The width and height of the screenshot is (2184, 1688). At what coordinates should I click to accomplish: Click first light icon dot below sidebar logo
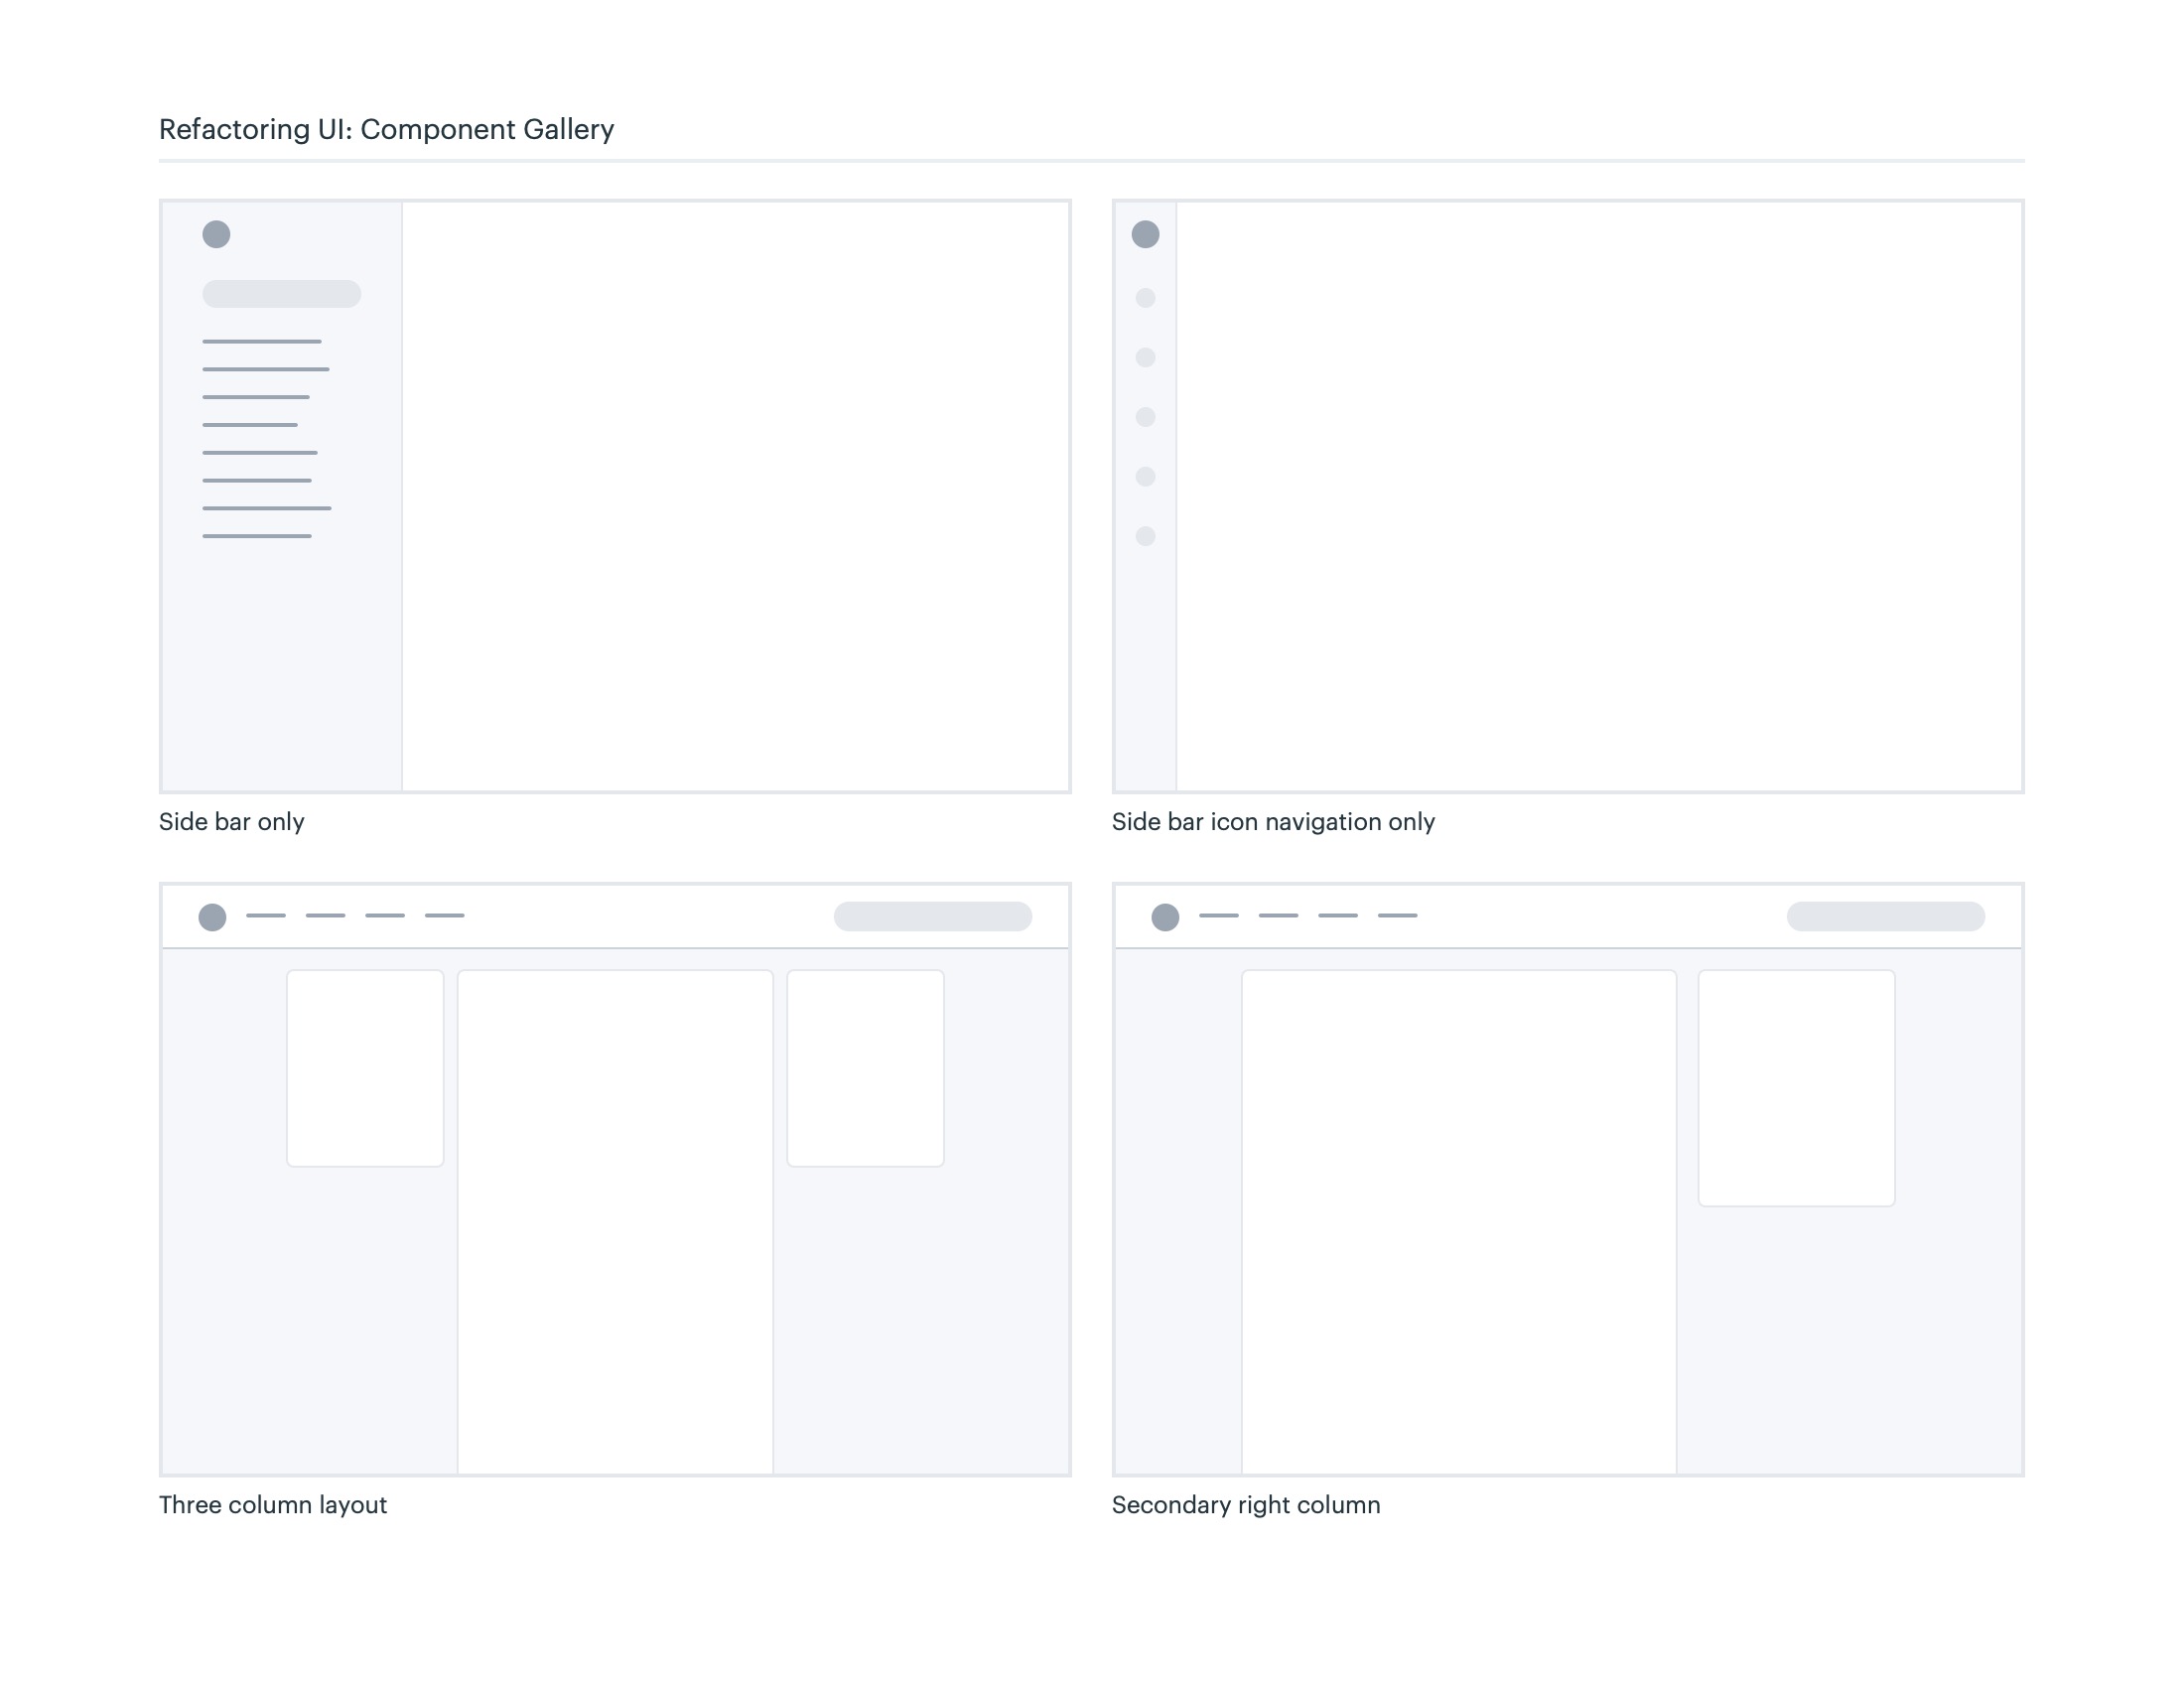point(1145,298)
